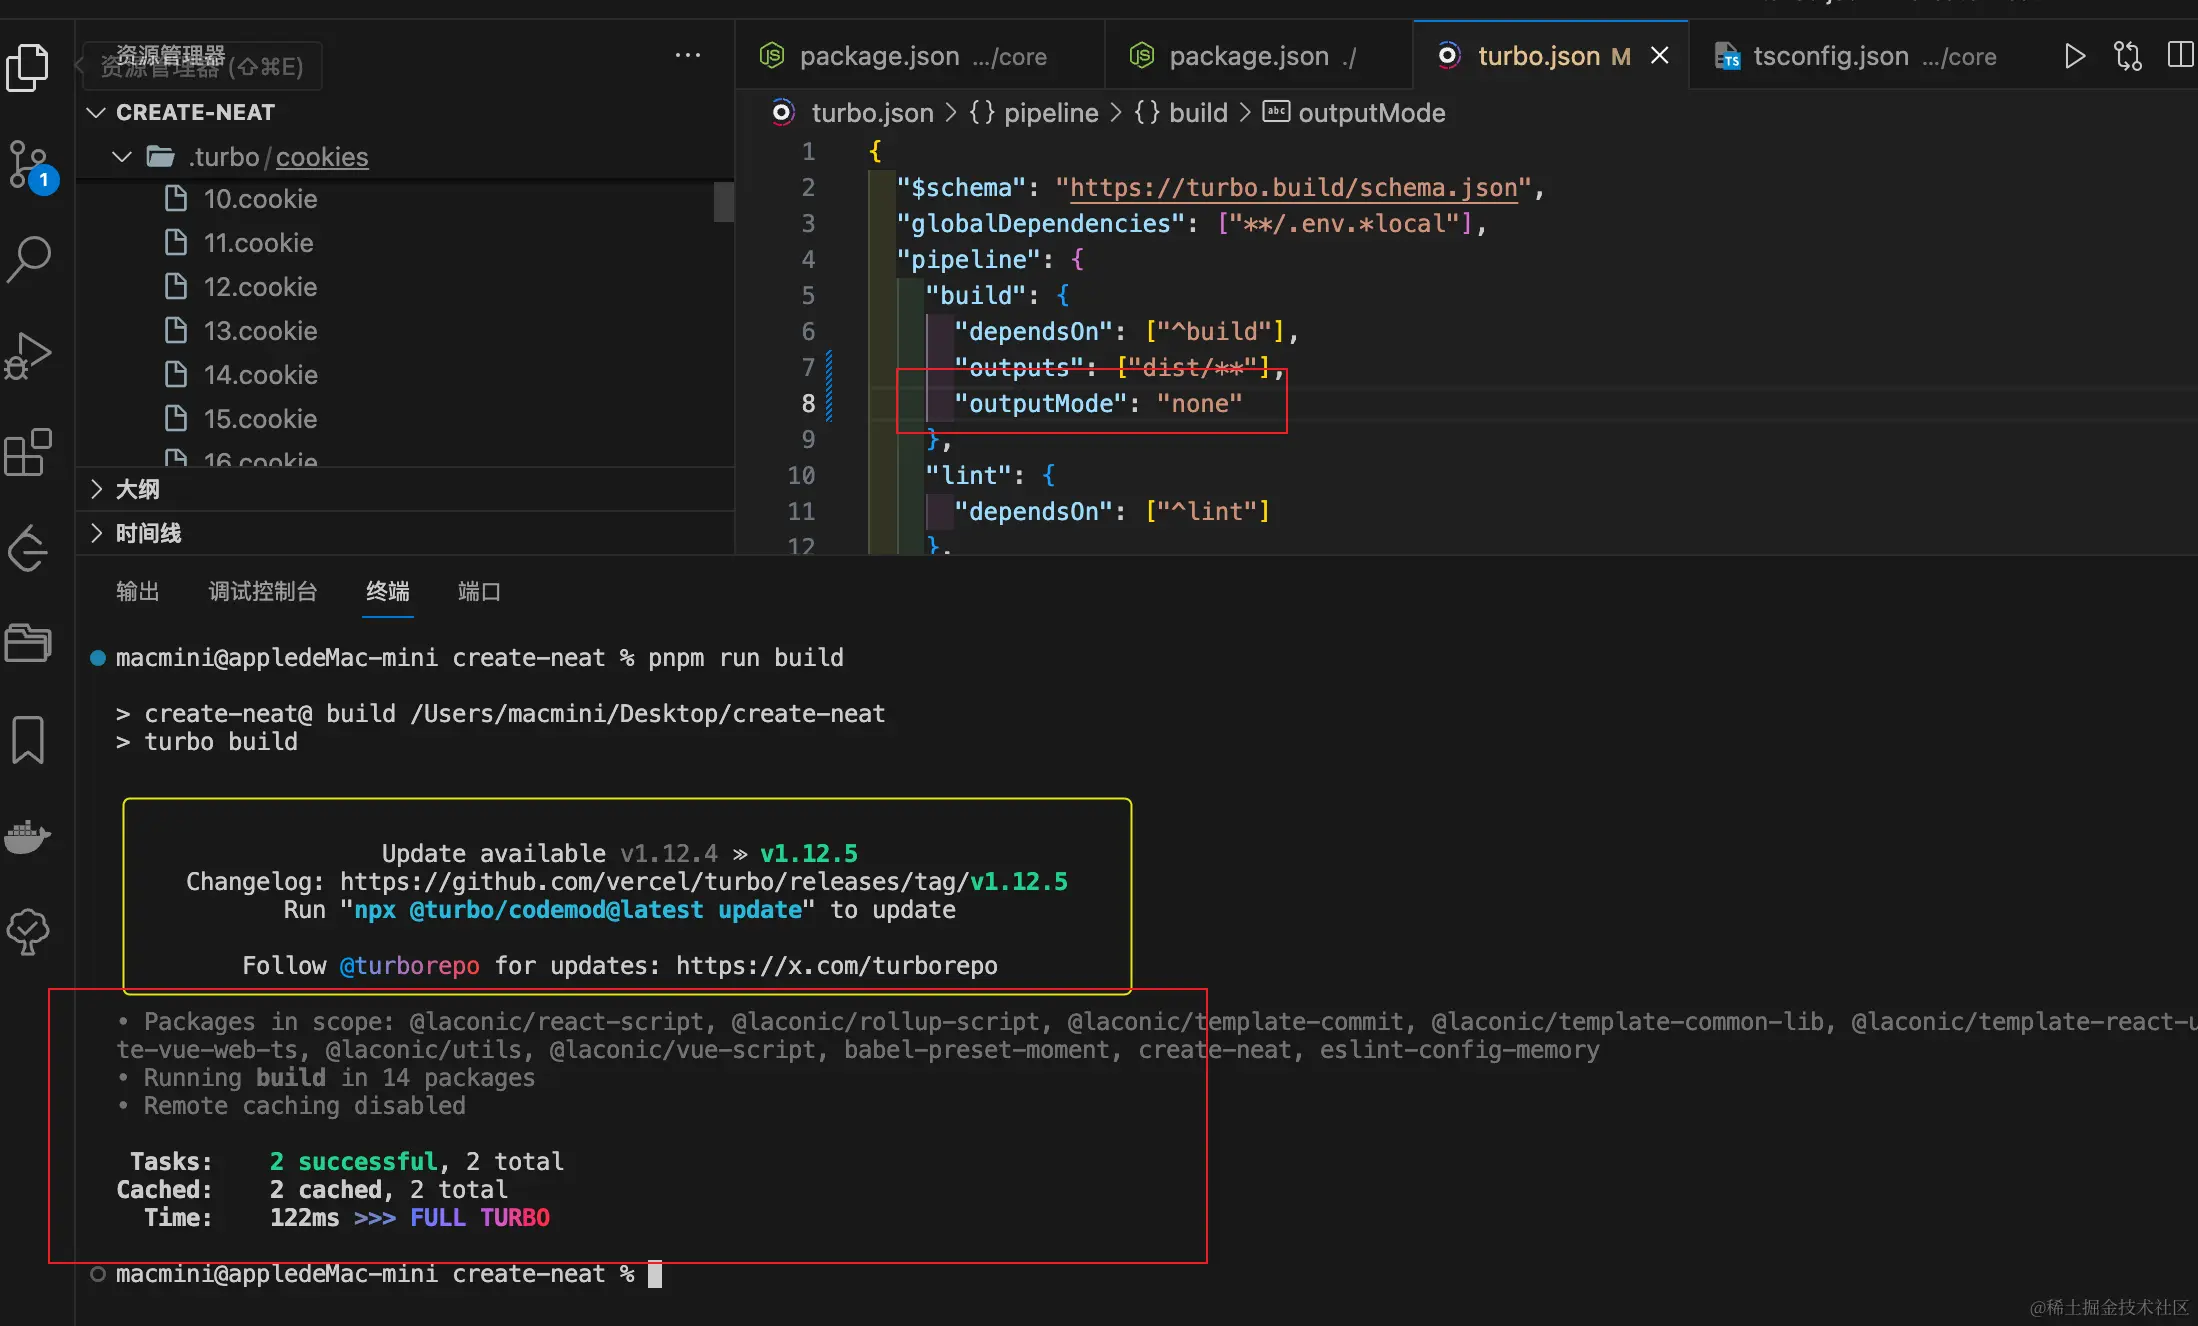This screenshot has width=2198, height=1326.
Task: Click line number 8 in gutter
Action: click(808, 404)
